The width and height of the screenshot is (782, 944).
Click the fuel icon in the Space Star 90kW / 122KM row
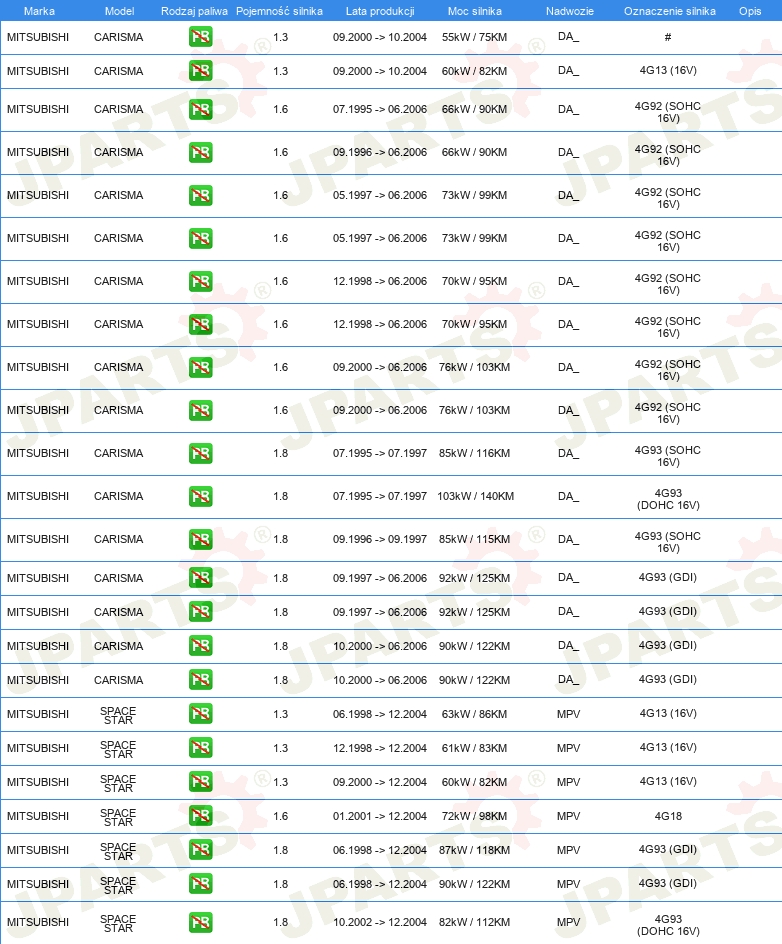point(200,884)
